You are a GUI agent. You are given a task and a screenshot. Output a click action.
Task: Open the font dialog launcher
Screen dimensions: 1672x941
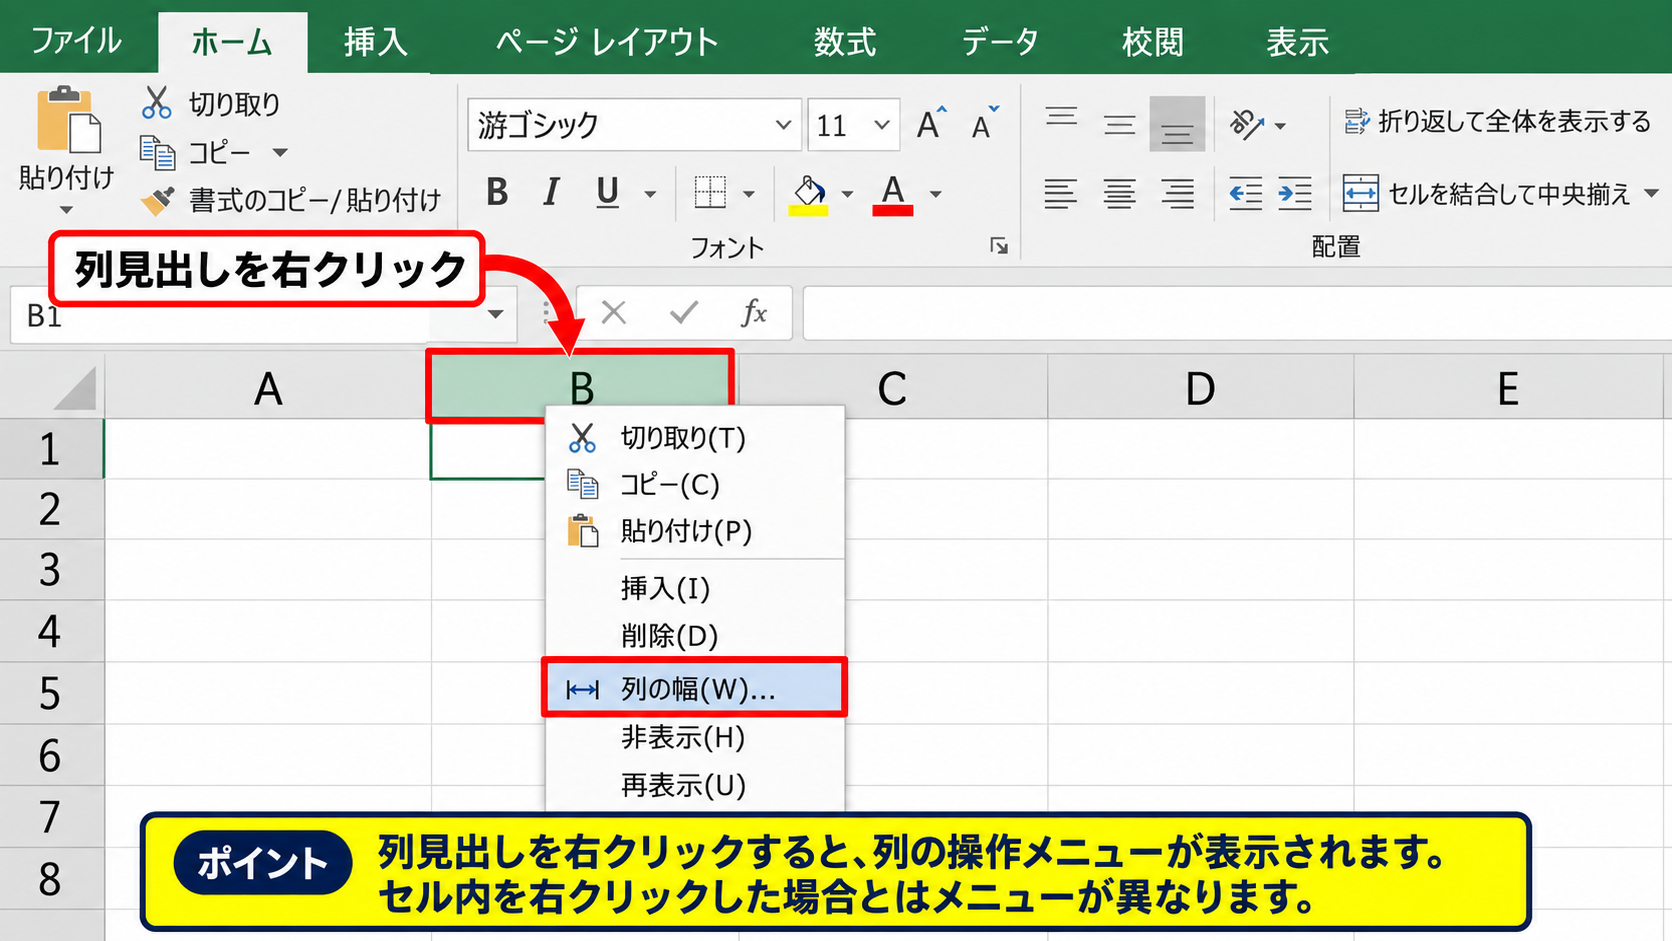(x=999, y=246)
